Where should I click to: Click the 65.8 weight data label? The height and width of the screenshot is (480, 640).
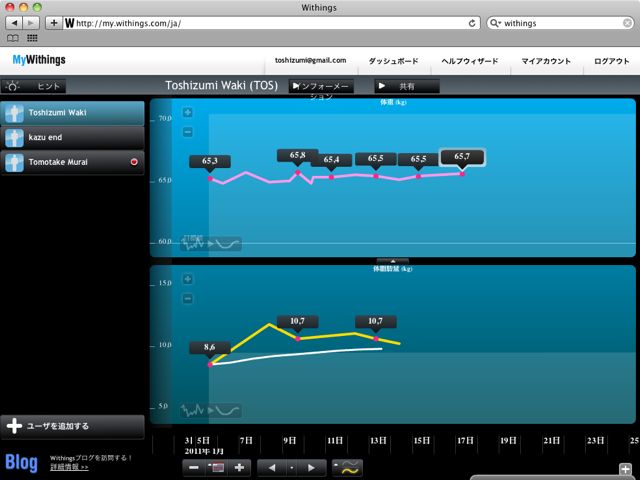(x=298, y=156)
